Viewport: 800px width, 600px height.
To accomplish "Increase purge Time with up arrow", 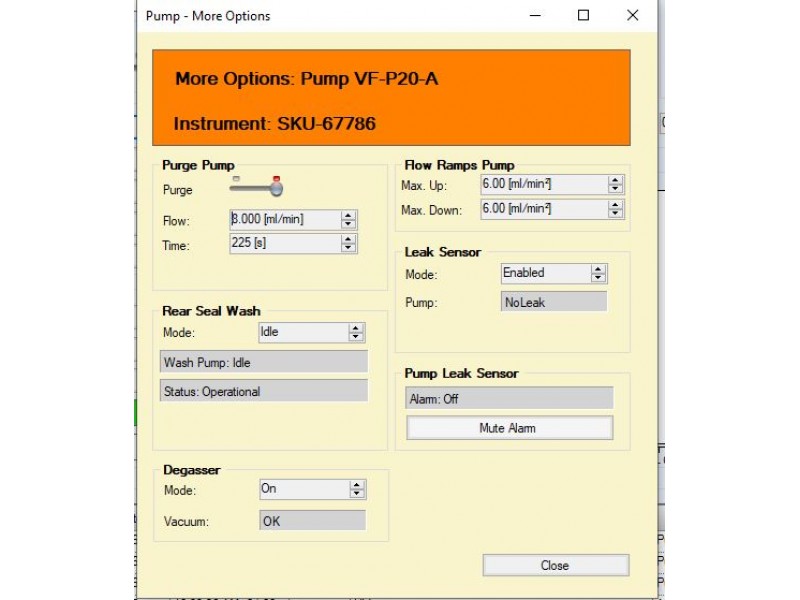I will pos(348,239).
